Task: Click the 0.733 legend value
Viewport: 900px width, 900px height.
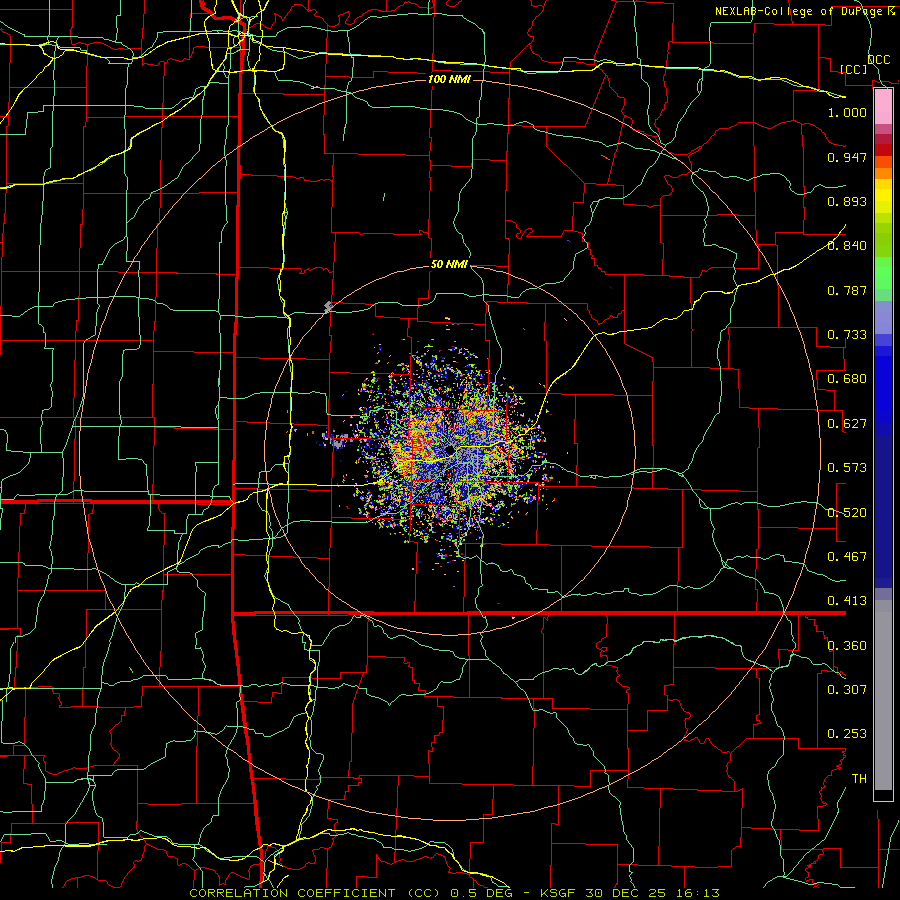Action: point(847,335)
